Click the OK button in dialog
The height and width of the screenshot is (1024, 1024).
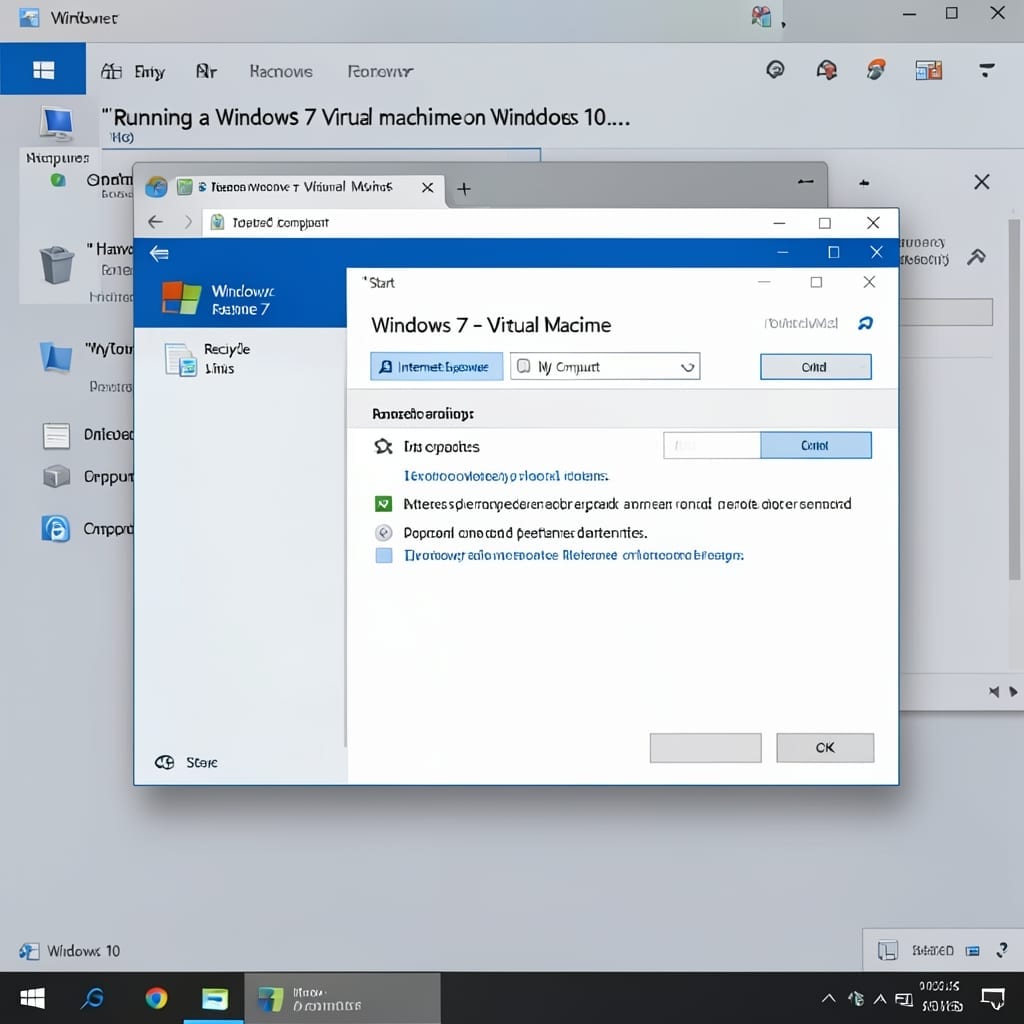pyautogui.click(x=825, y=748)
